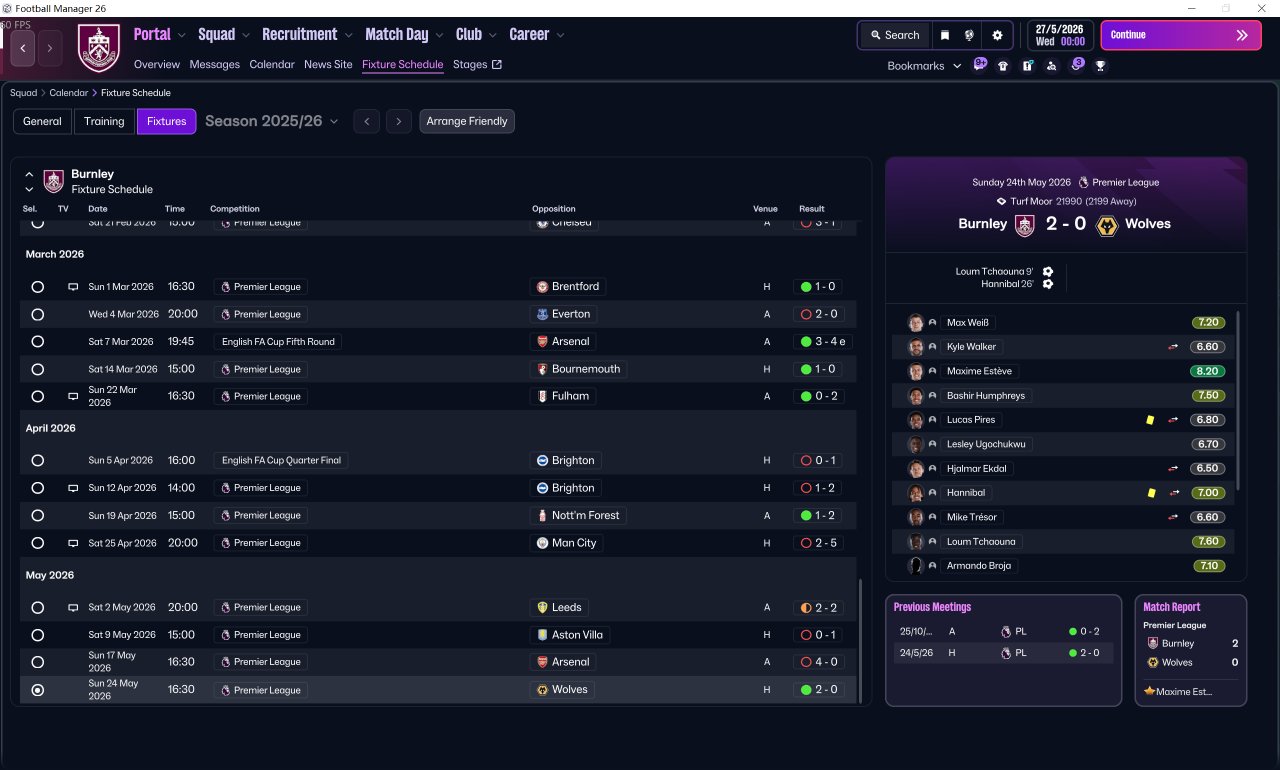Go to the previous season with the left arrow
The width and height of the screenshot is (1280, 770).
[x=367, y=121]
